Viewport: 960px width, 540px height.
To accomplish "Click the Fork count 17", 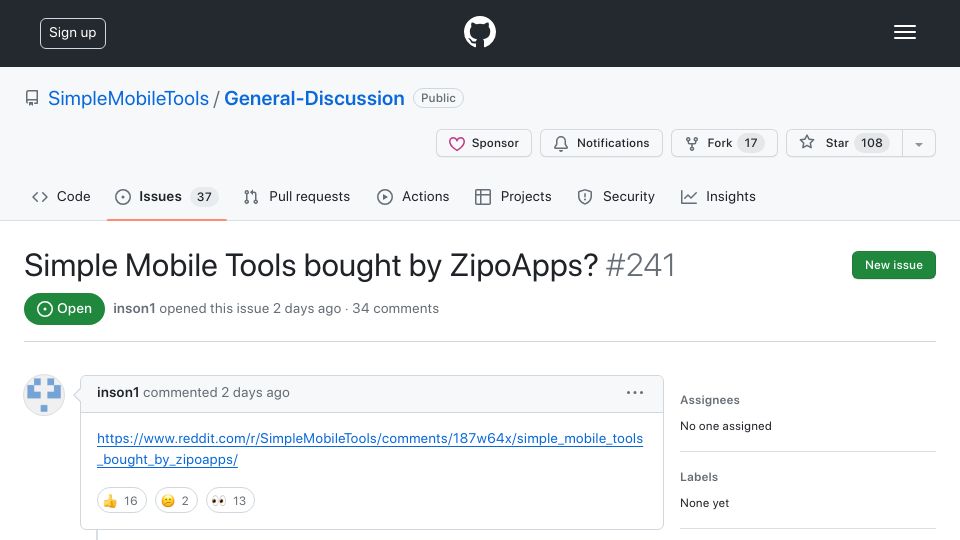I will 751,143.
